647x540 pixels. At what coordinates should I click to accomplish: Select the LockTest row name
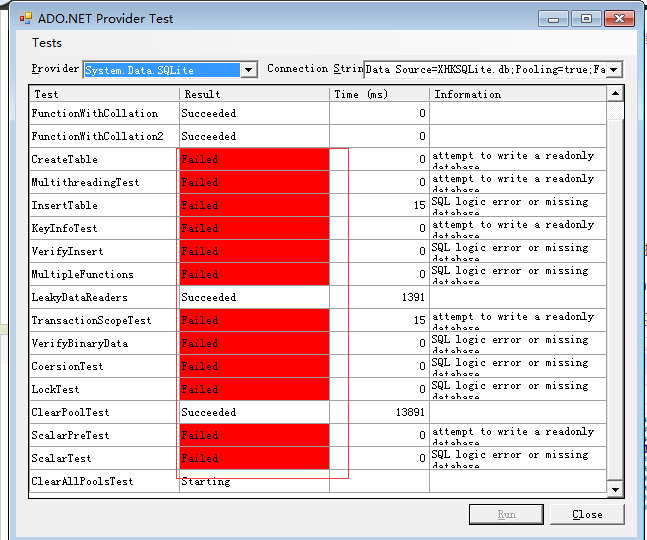pos(55,389)
